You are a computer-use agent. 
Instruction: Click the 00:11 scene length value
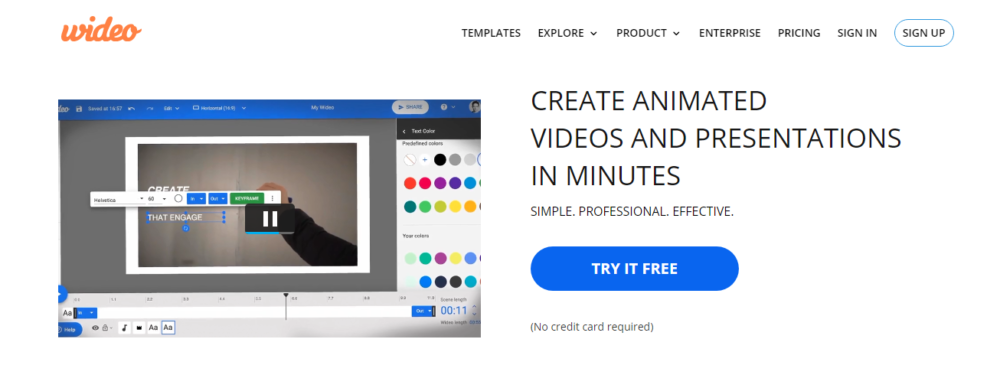click(x=454, y=311)
